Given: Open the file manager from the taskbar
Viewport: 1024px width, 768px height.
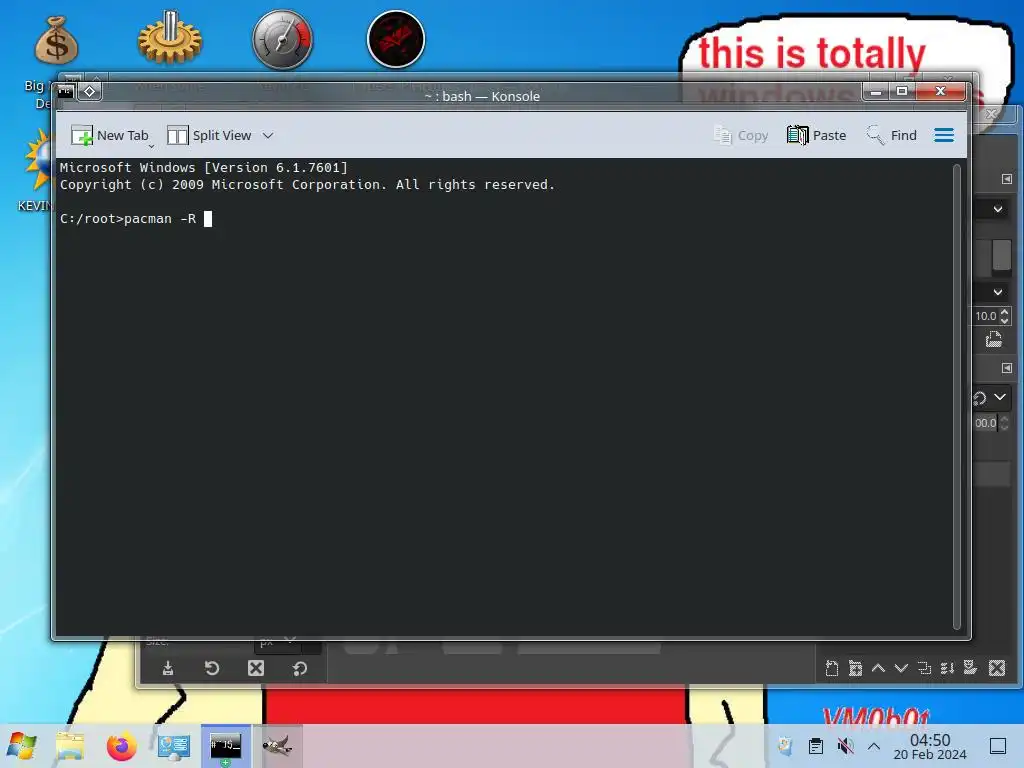Looking at the screenshot, I should 69,746.
